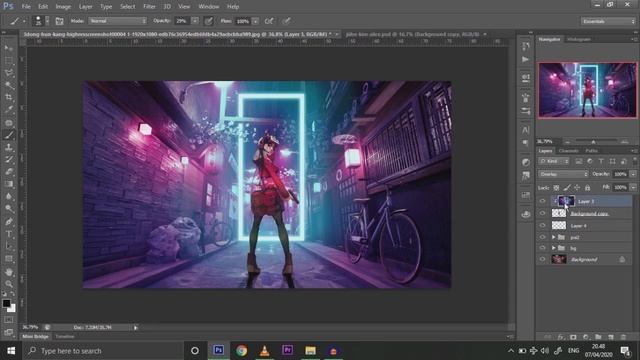The image size is (640, 360).
Task: Add layer mask in Layers panel
Action: coord(573,337)
